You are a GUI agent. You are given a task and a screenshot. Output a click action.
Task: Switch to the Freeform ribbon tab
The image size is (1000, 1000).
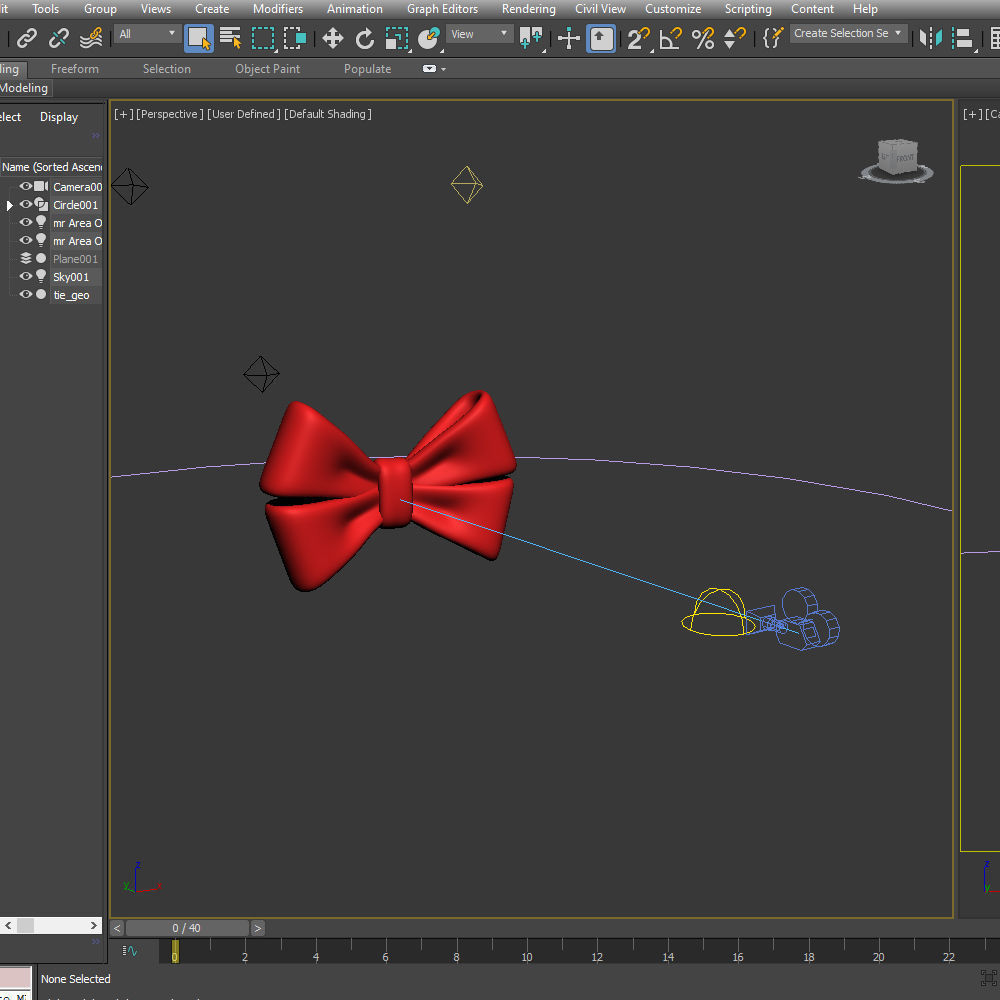click(x=75, y=69)
